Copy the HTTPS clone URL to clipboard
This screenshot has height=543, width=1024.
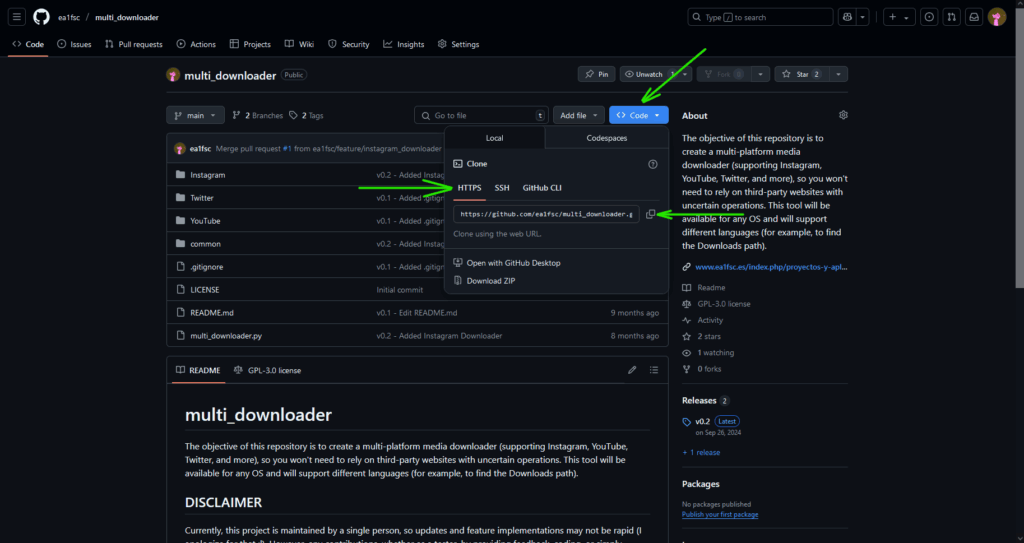650,214
